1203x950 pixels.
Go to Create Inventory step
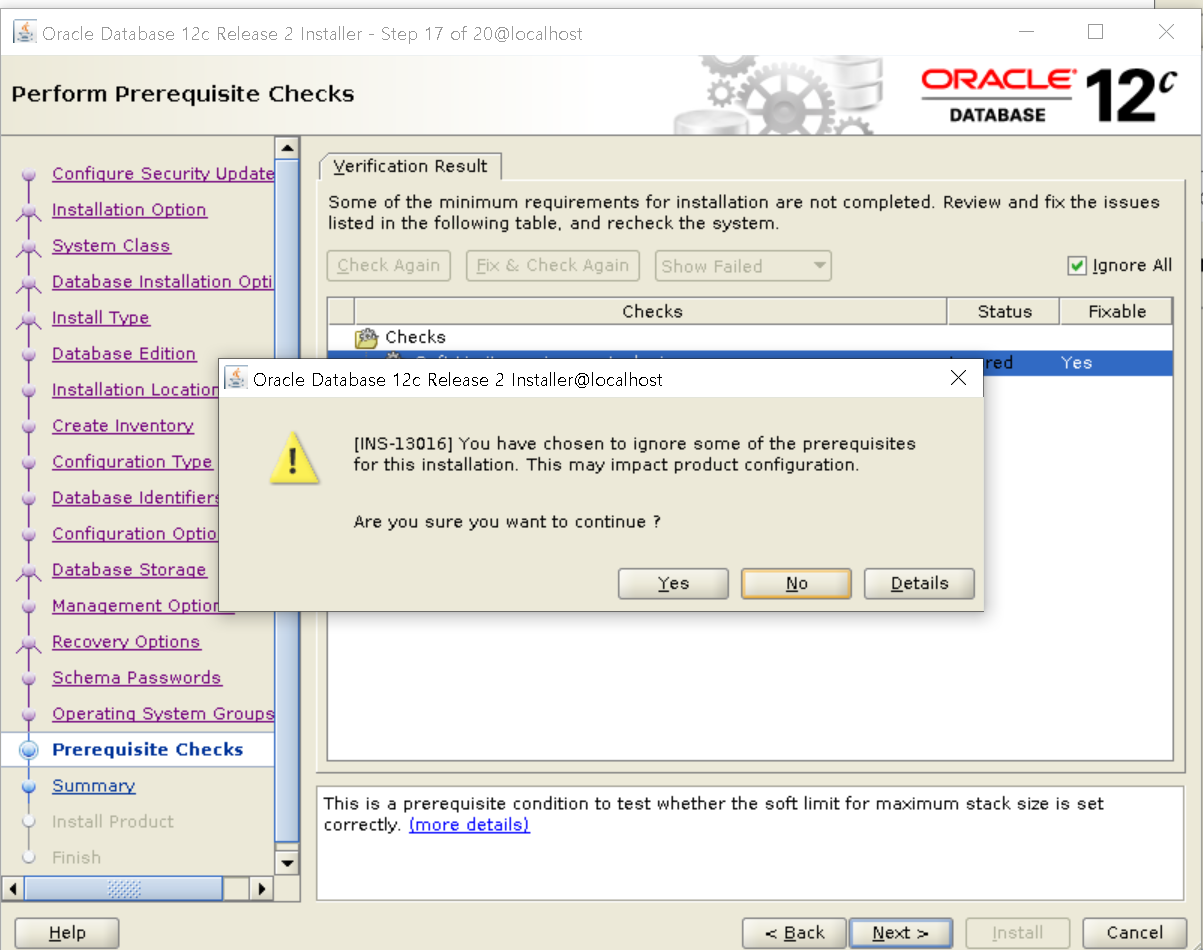123,426
